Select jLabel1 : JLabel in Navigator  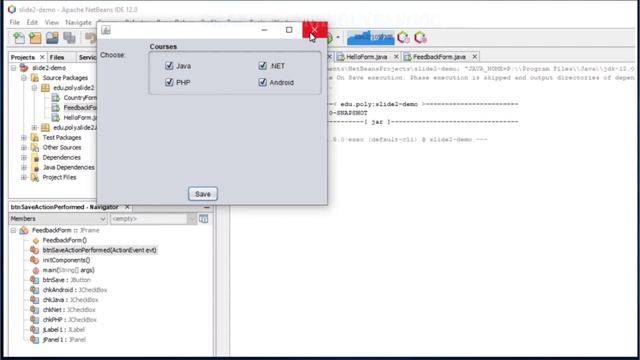coord(63,329)
